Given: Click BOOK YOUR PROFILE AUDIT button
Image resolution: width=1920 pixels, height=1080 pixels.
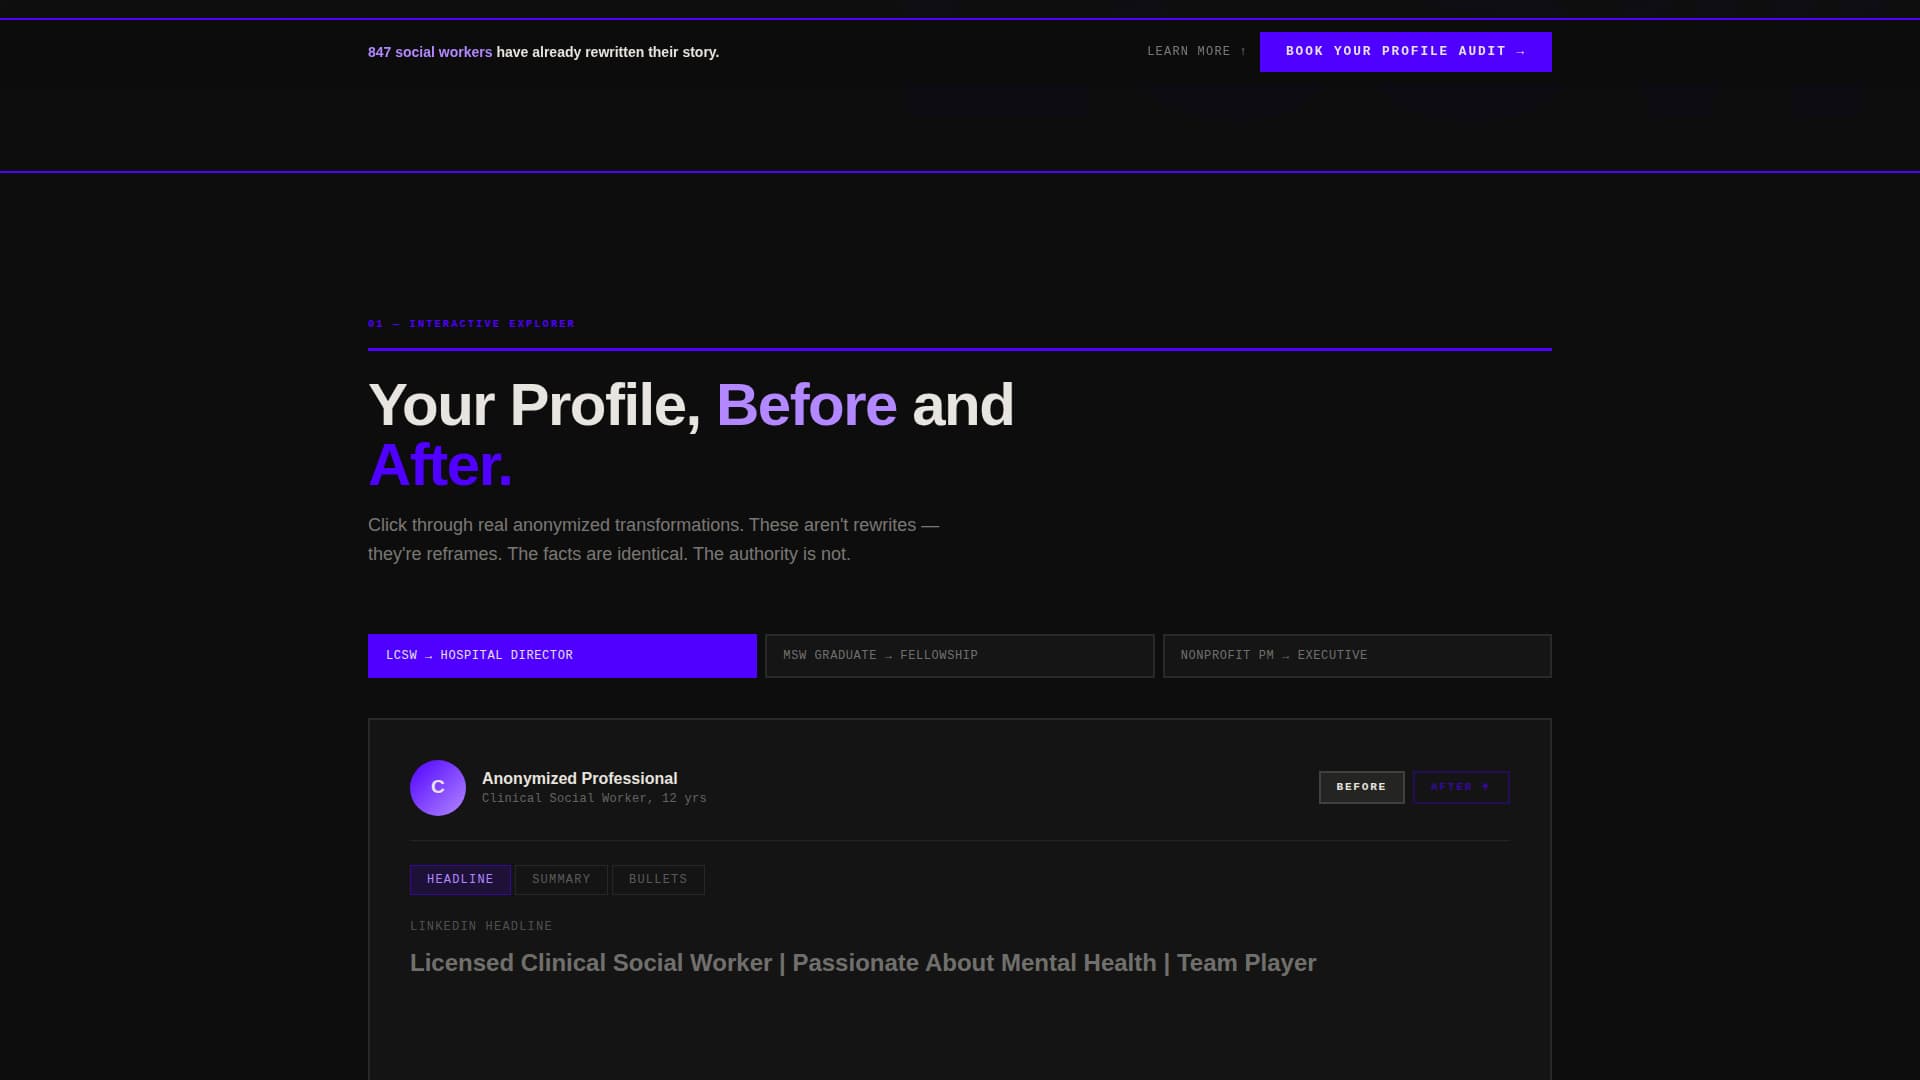Looking at the screenshot, I should click(1405, 51).
